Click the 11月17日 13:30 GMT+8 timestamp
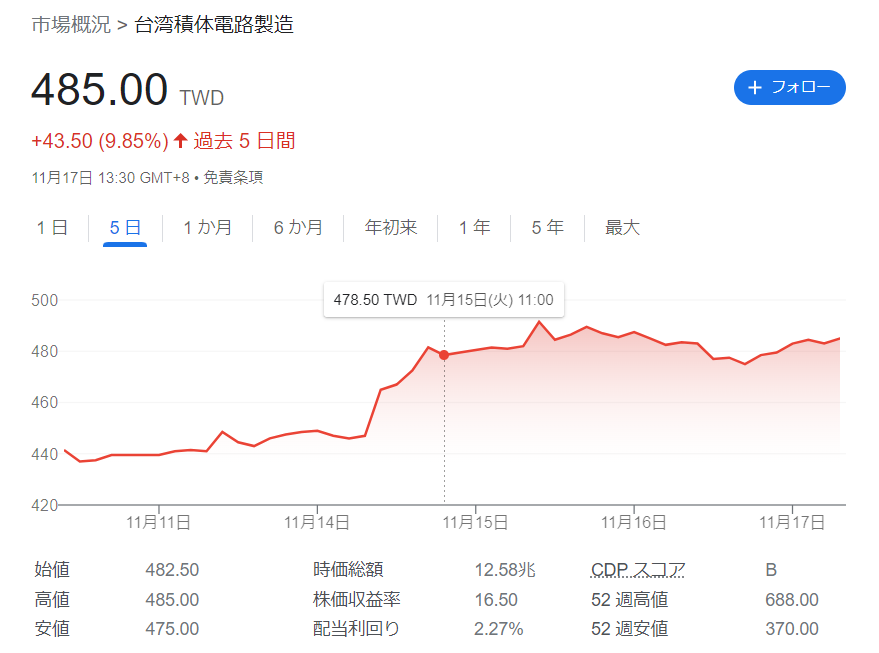Screen dimensions: 879x653 point(111,178)
